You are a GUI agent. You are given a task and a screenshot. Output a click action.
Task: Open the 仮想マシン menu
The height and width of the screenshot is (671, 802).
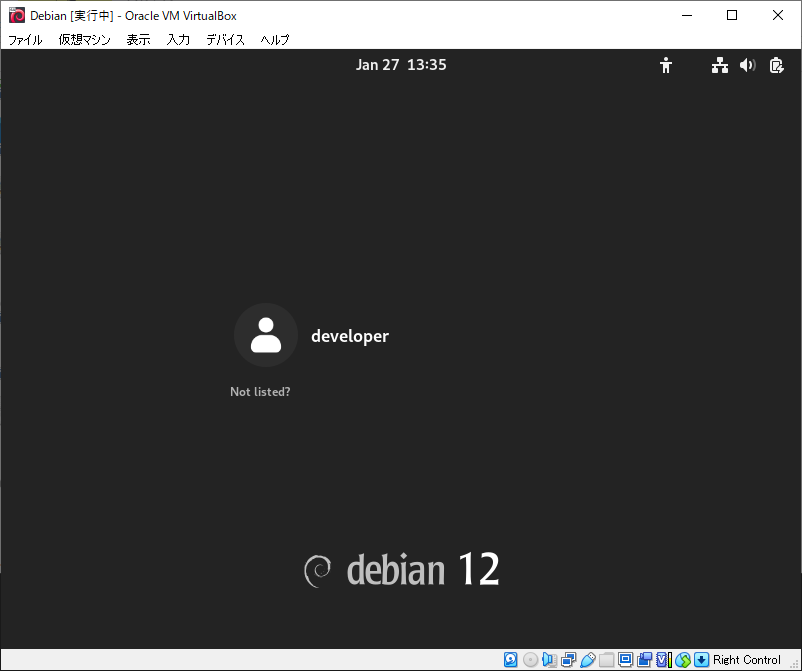[x=84, y=39]
